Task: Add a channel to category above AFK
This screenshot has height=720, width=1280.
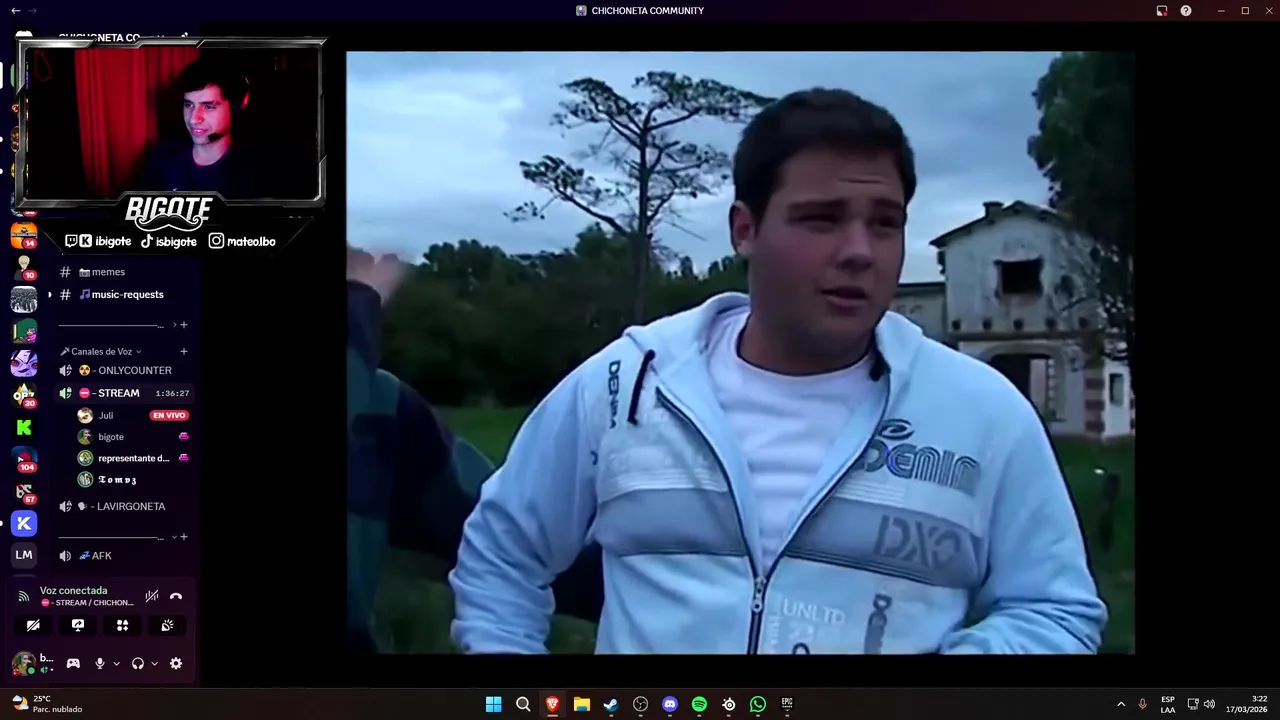Action: pos(184,536)
